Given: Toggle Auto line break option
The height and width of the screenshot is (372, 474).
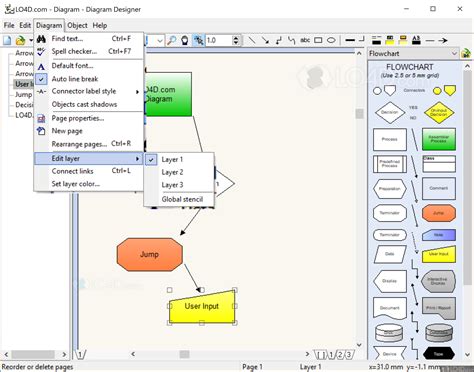Looking at the screenshot, I should [x=89, y=79].
